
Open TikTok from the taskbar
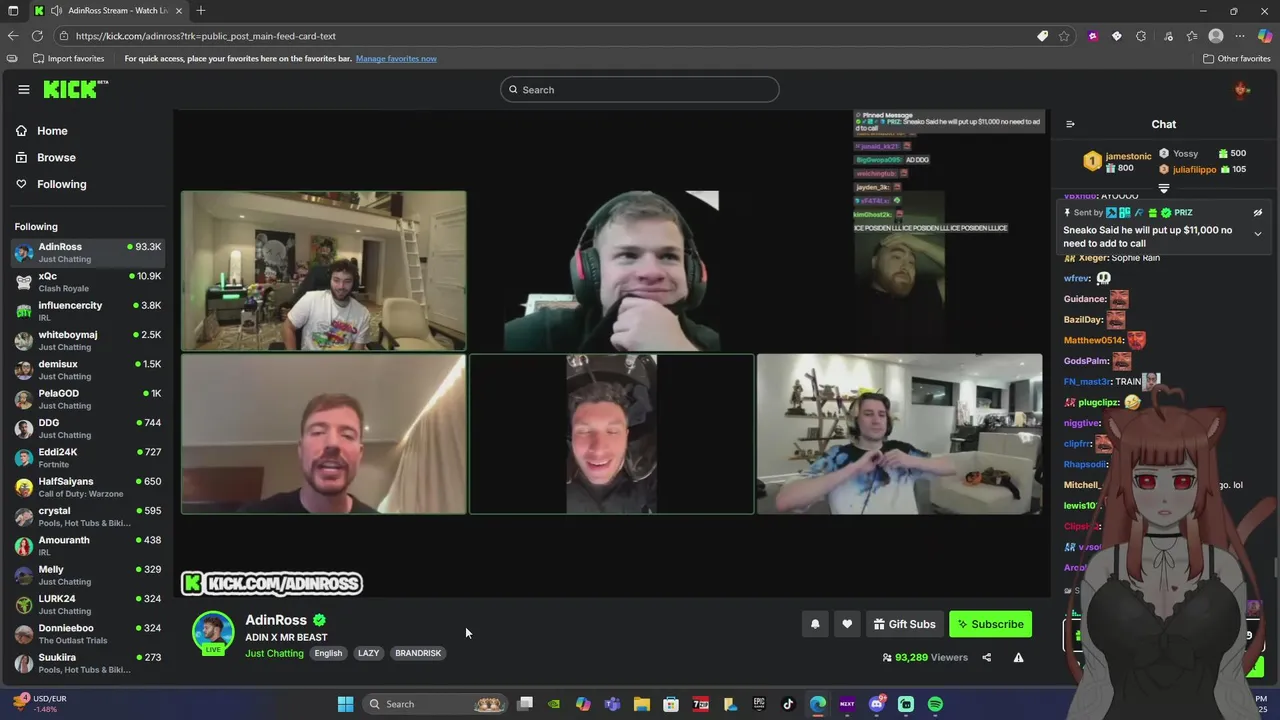click(x=788, y=704)
